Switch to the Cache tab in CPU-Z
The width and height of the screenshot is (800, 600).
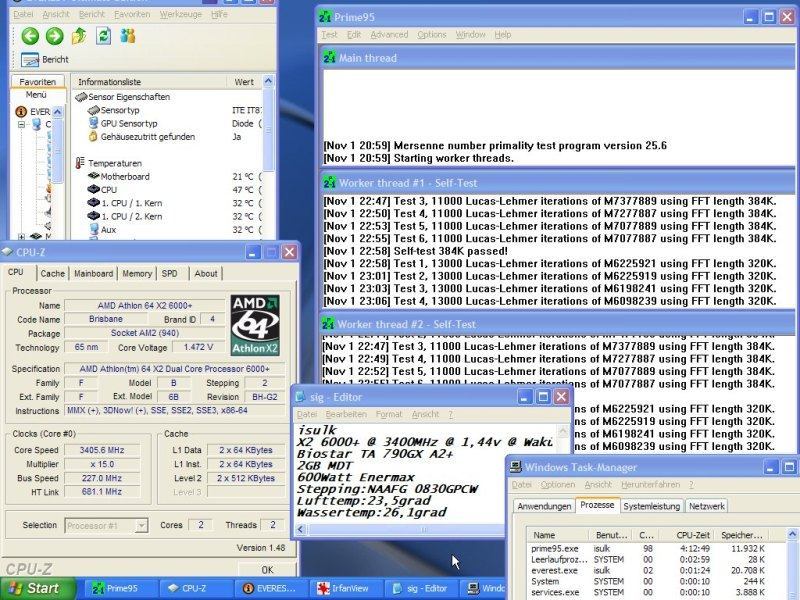point(53,273)
